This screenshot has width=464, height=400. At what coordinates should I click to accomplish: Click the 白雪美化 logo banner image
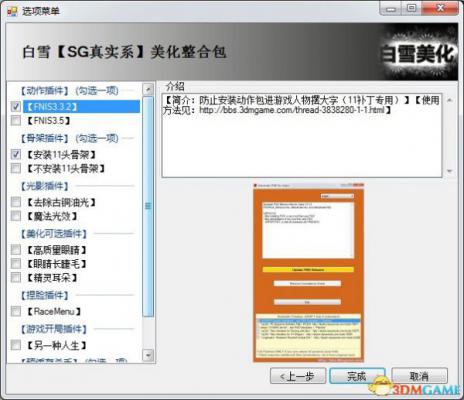(x=419, y=53)
